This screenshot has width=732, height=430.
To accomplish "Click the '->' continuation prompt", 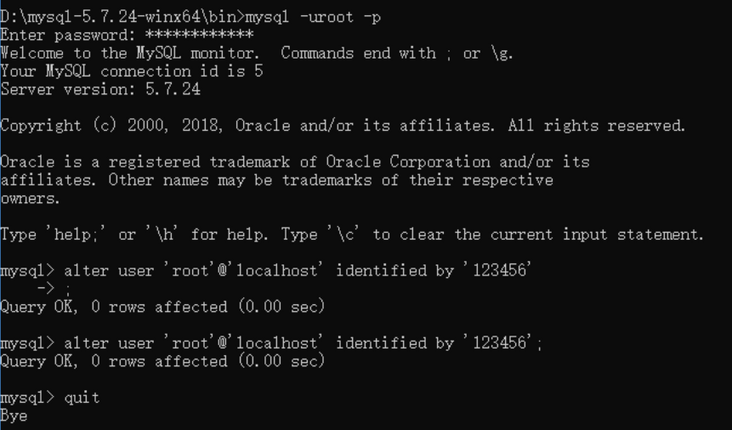I will coord(45,289).
